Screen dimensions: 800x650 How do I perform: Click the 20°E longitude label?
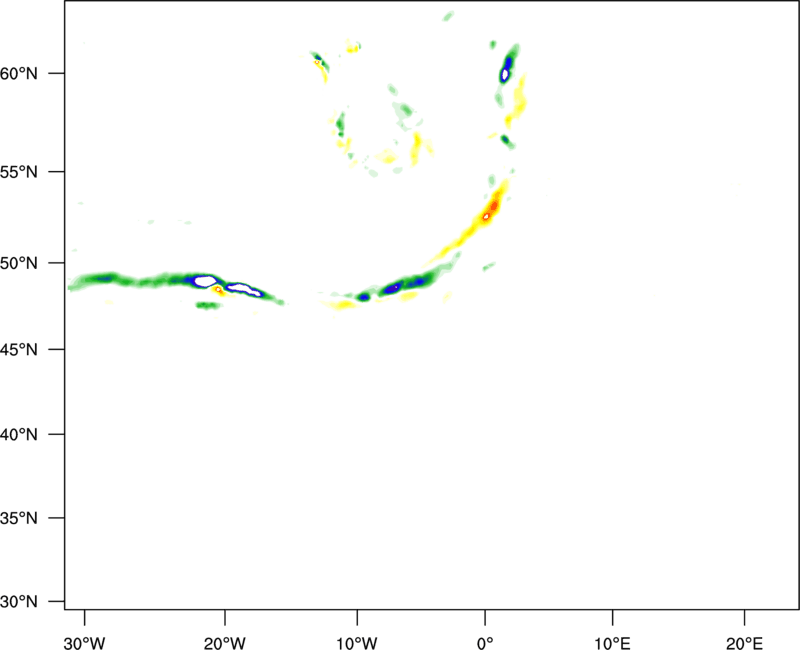(x=744, y=643)
